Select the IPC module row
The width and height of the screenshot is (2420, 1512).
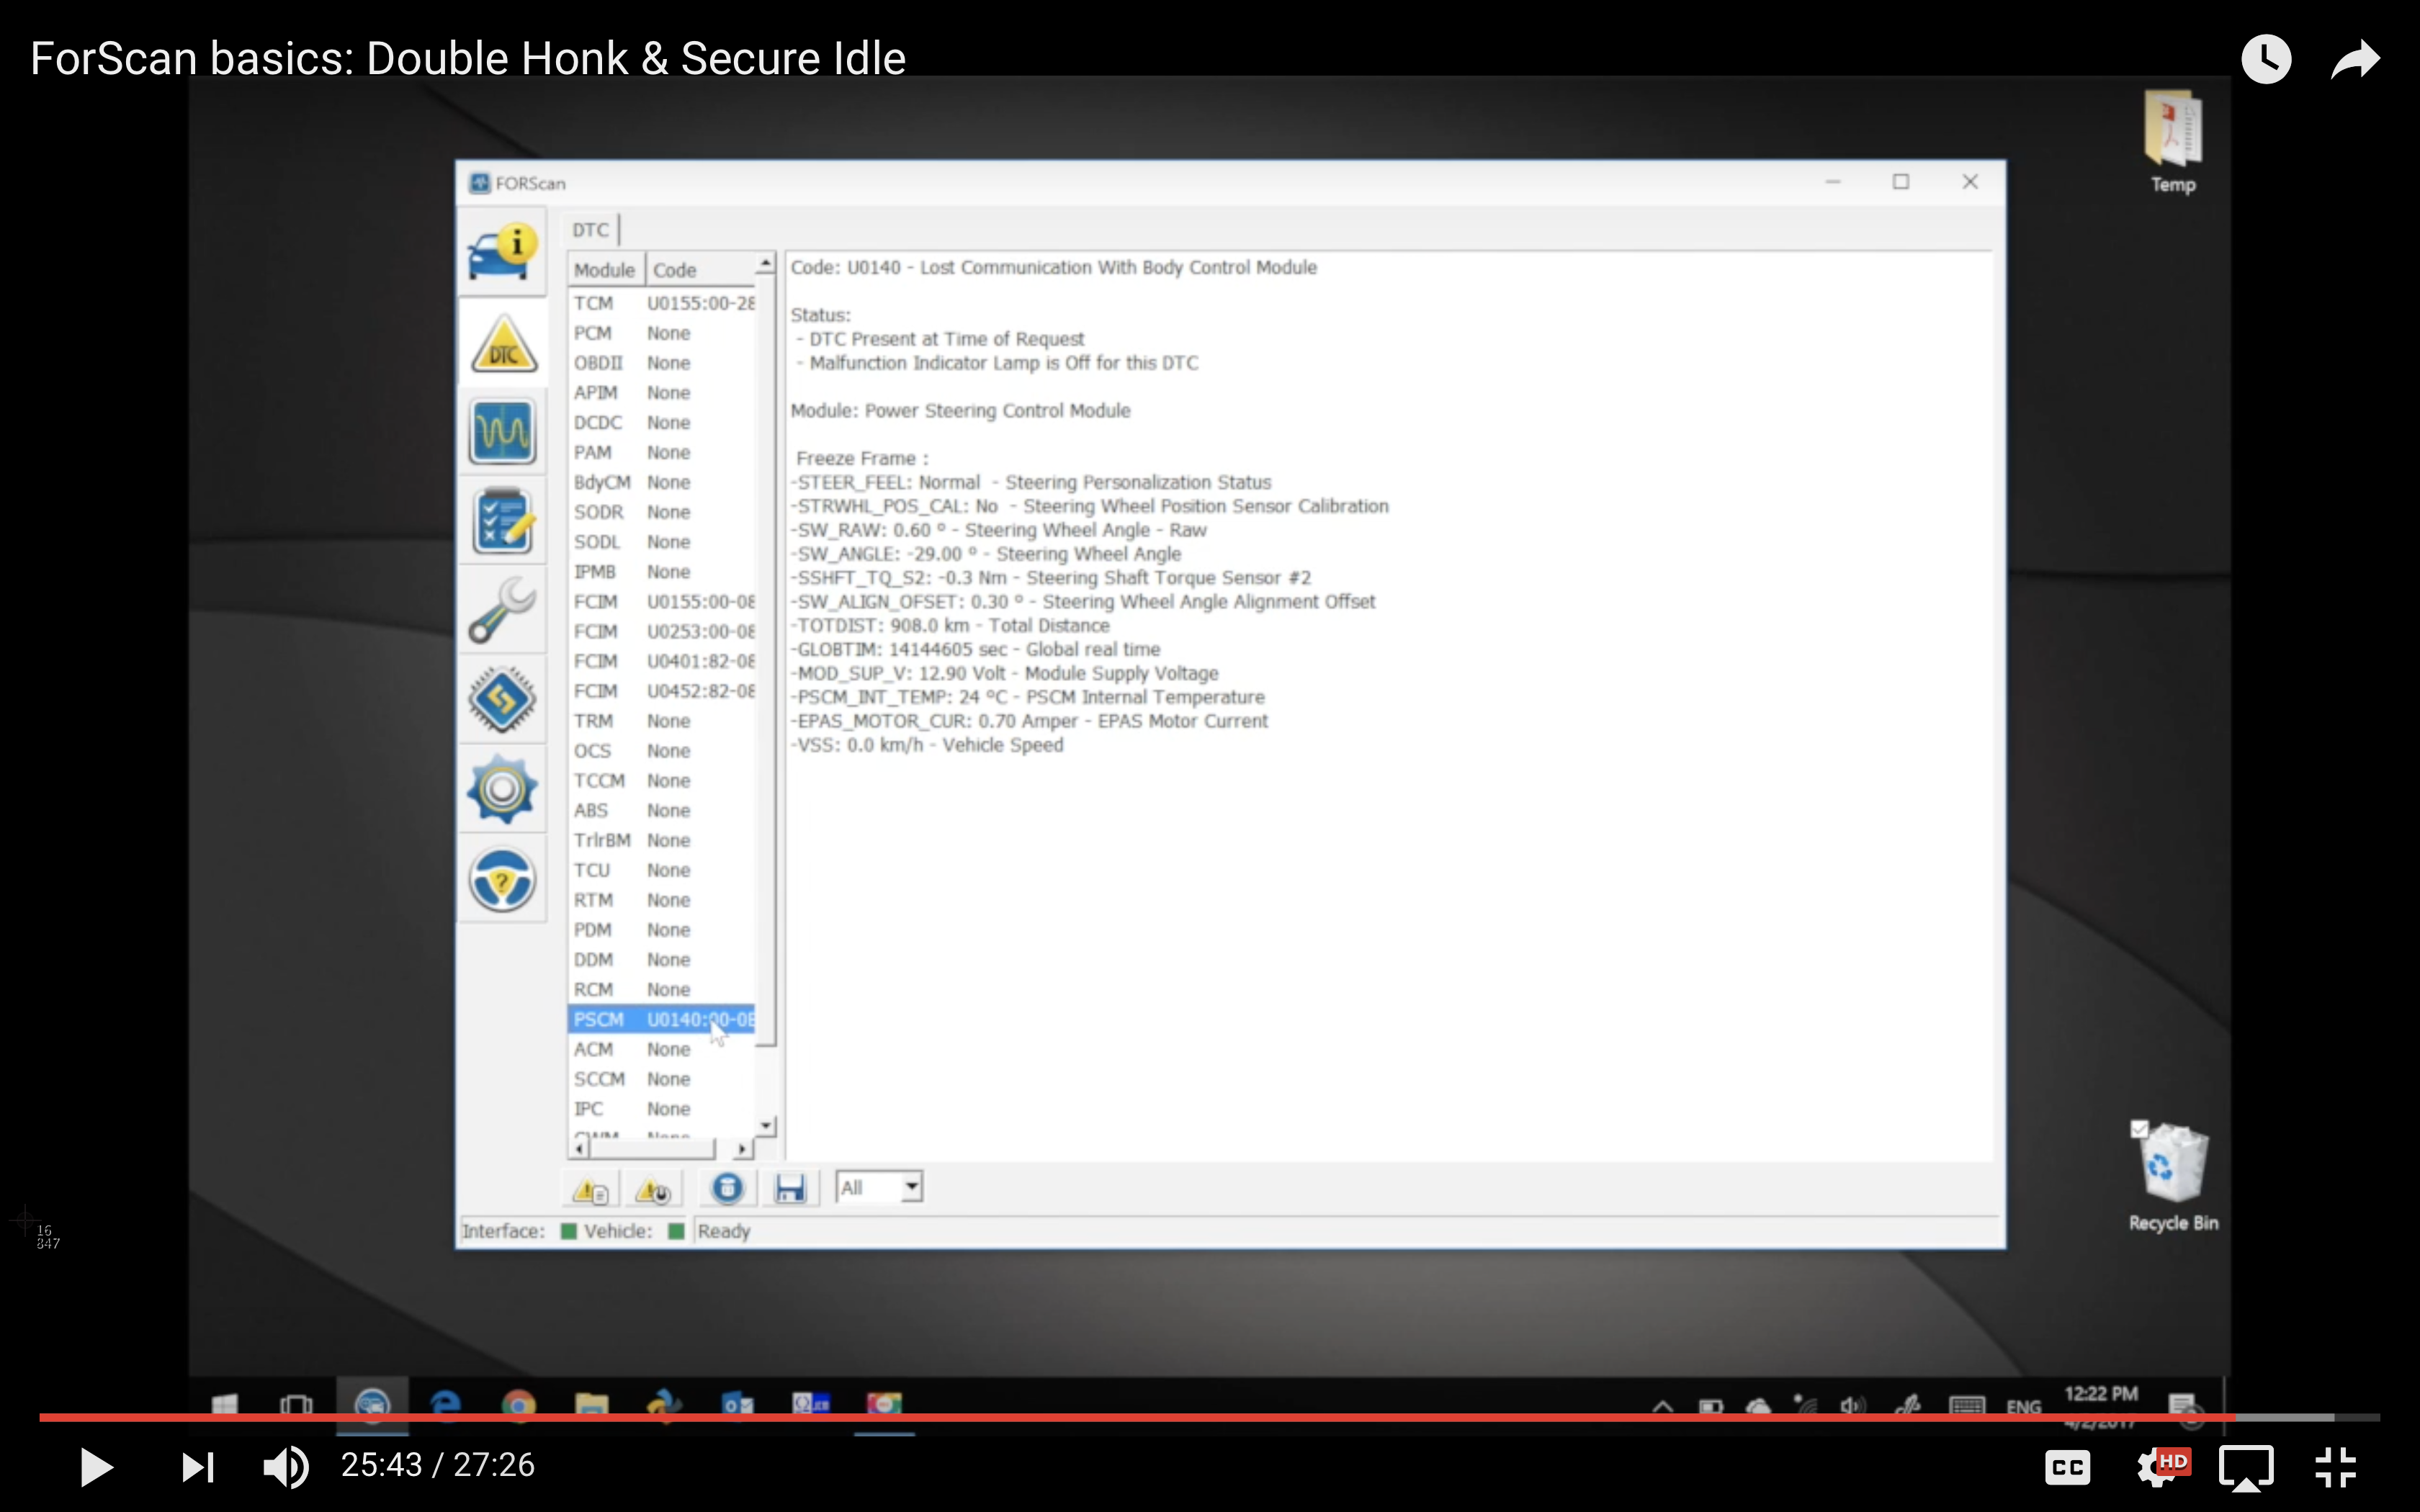[662, 1110]
